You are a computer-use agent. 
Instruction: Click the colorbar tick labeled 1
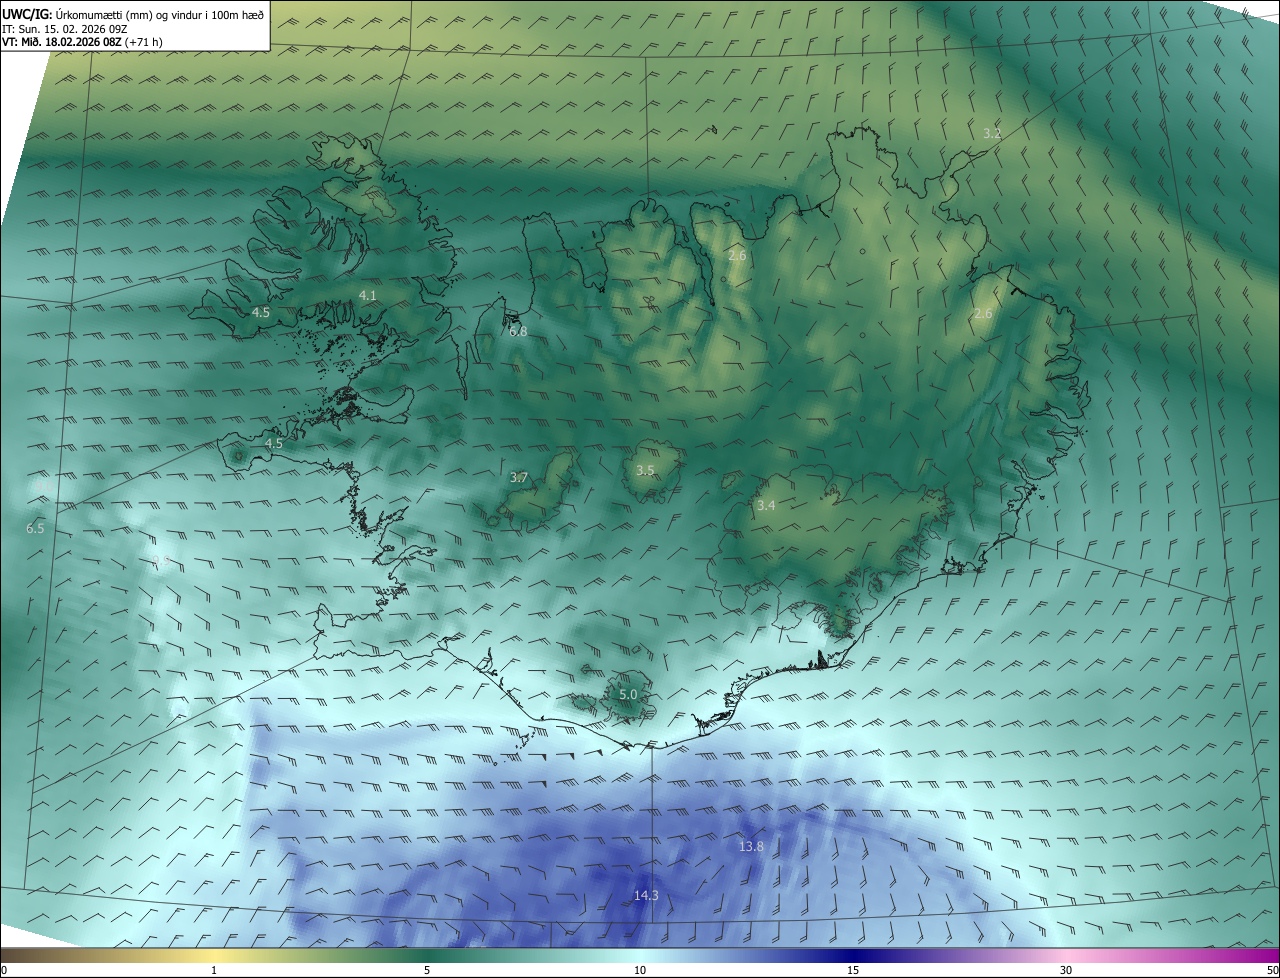[x=214, y=971]
